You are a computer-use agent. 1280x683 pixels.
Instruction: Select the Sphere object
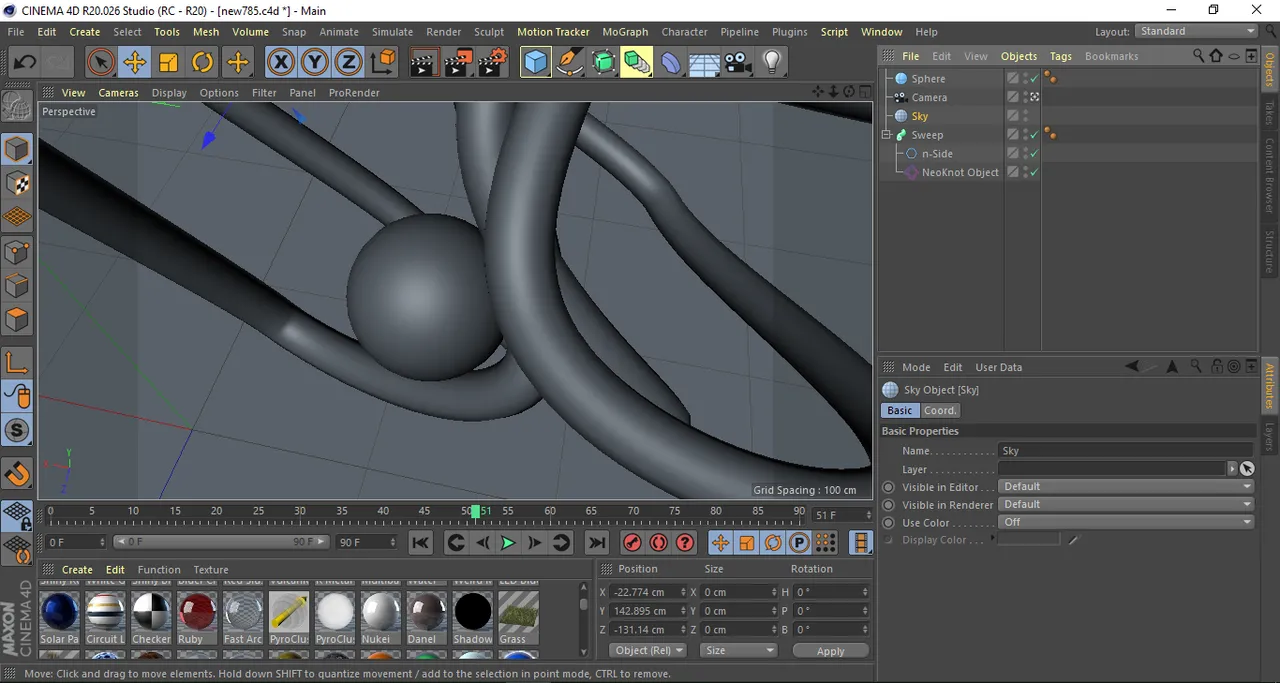point(928,79)
